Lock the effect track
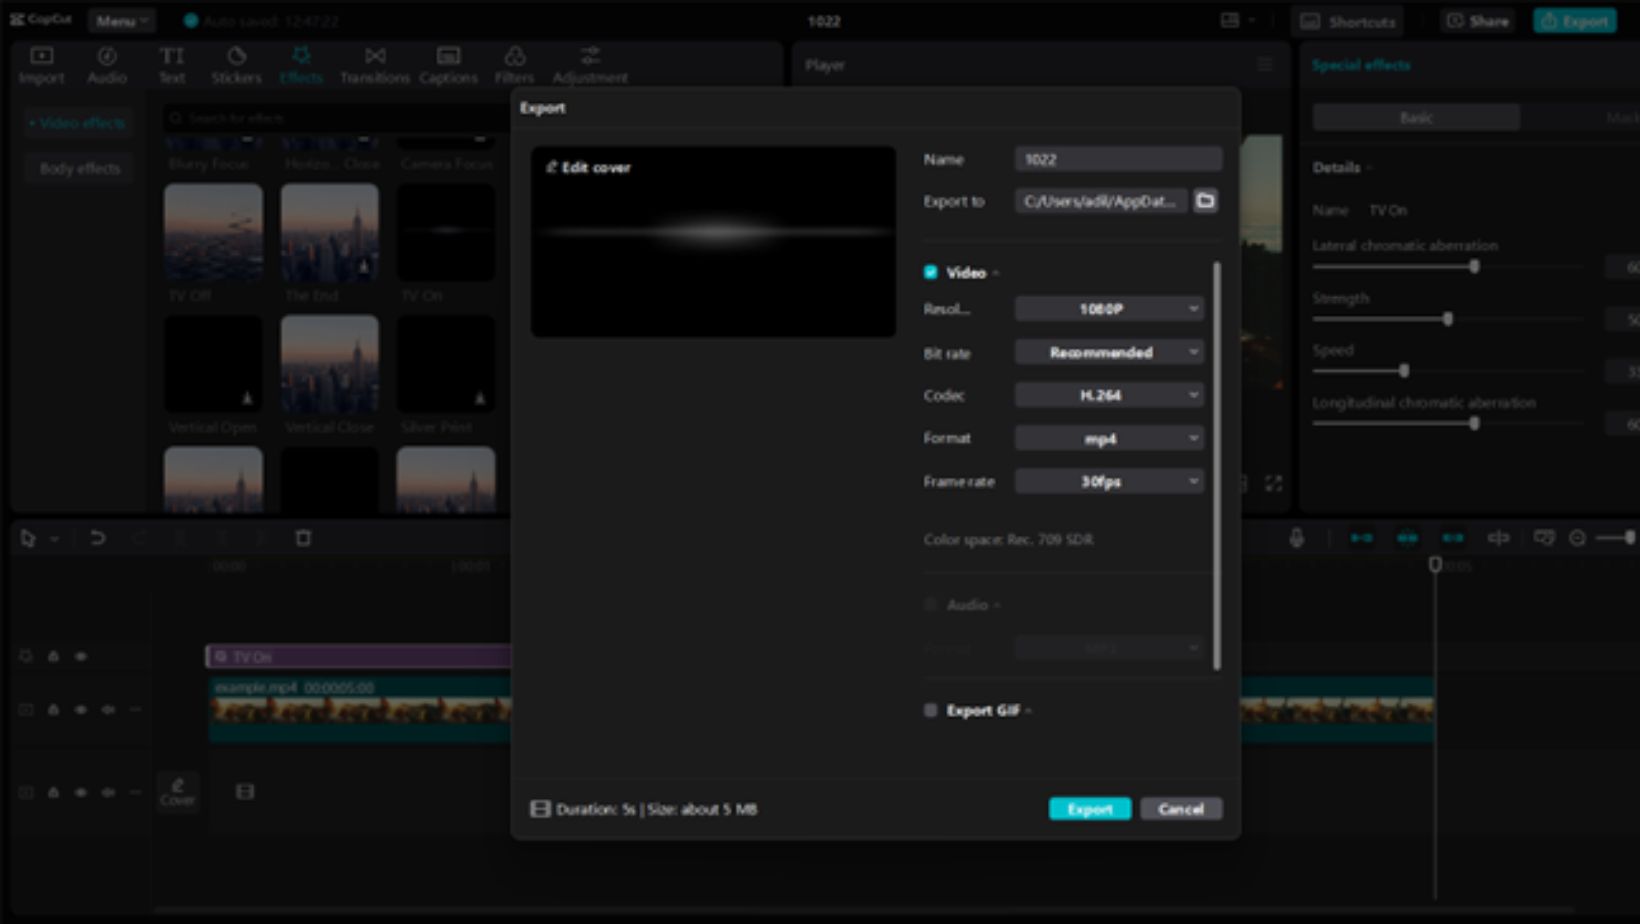The image size is (1640, 924). point(54,656)
